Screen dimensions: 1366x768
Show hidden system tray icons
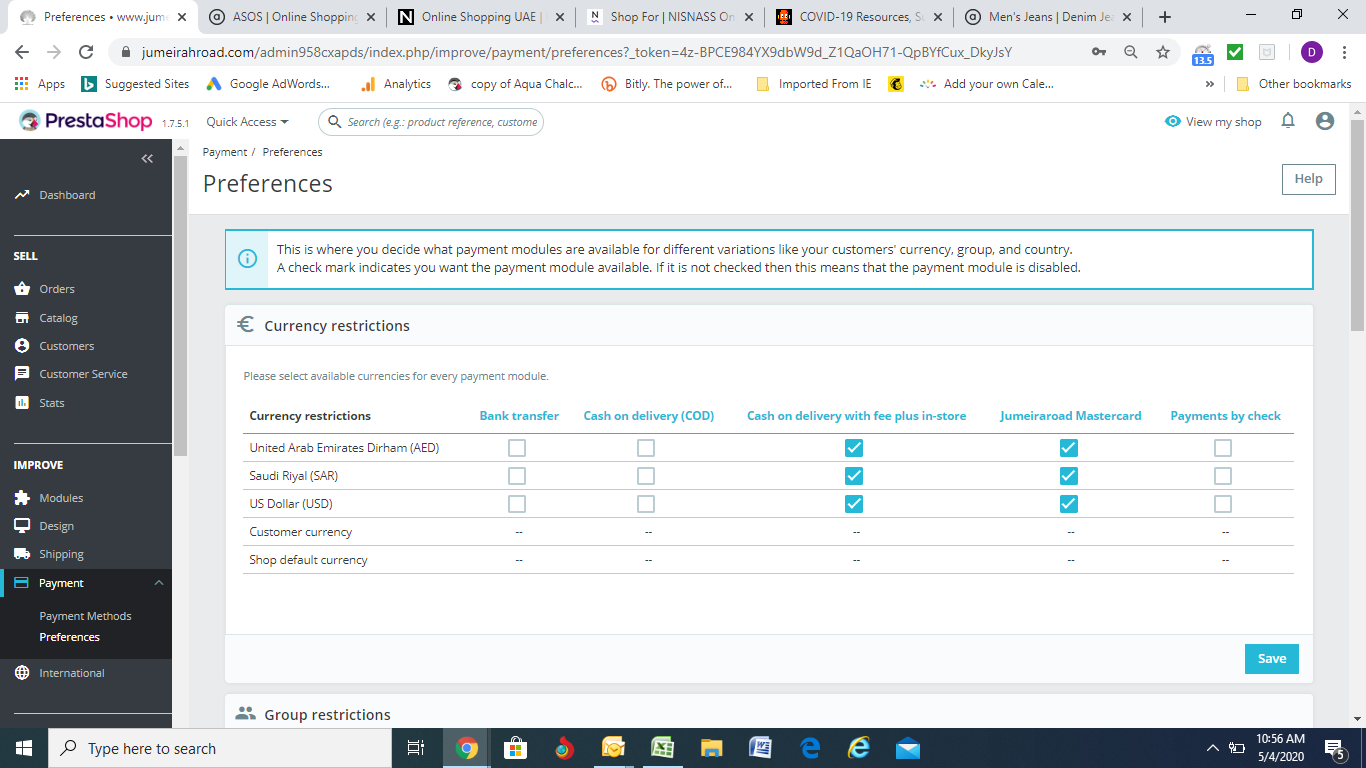[1213, 748]
